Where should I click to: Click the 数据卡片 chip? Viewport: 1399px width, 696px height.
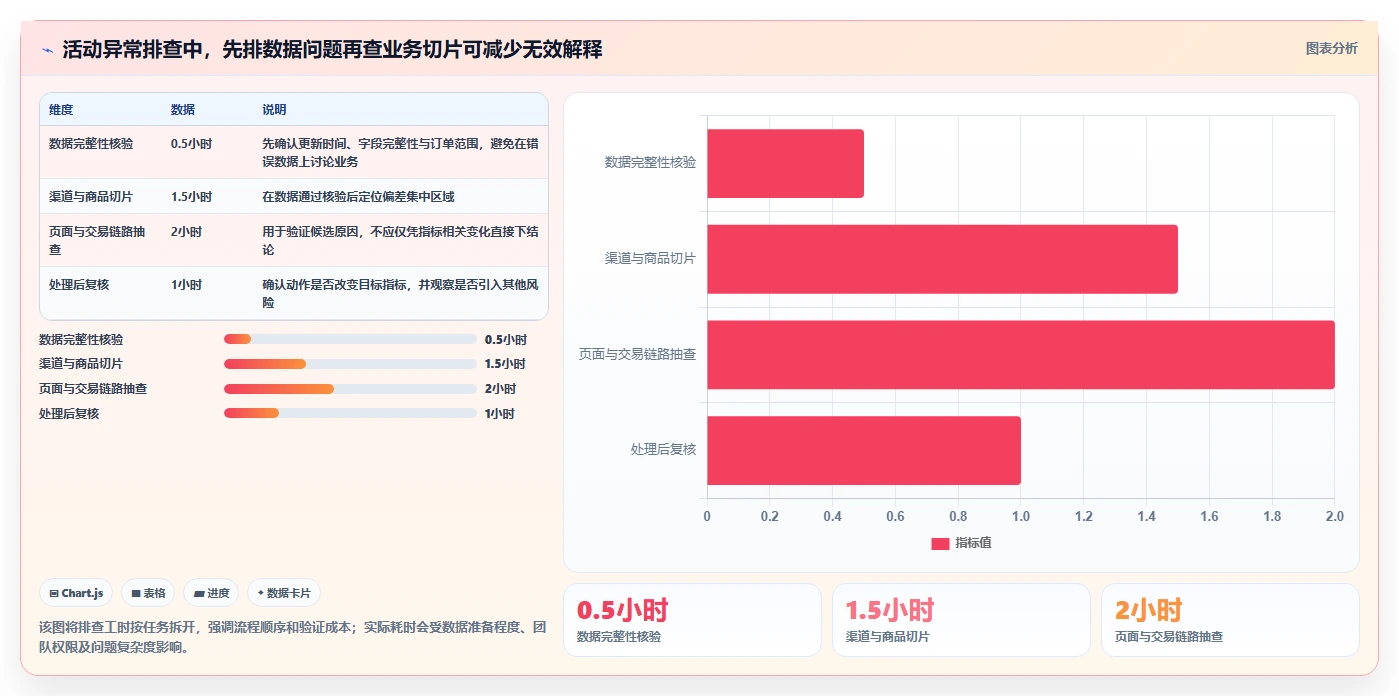tap(284, 593)
